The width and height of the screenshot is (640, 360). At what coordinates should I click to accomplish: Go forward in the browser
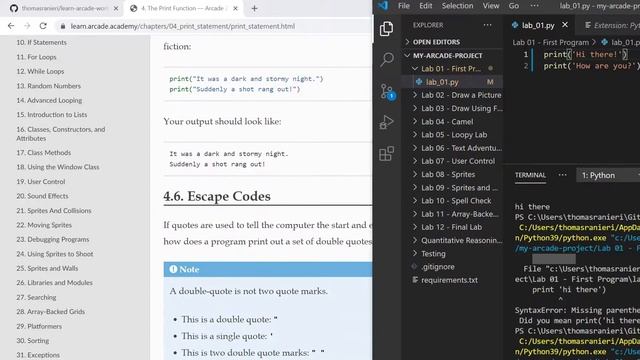[x=27, y=26]
